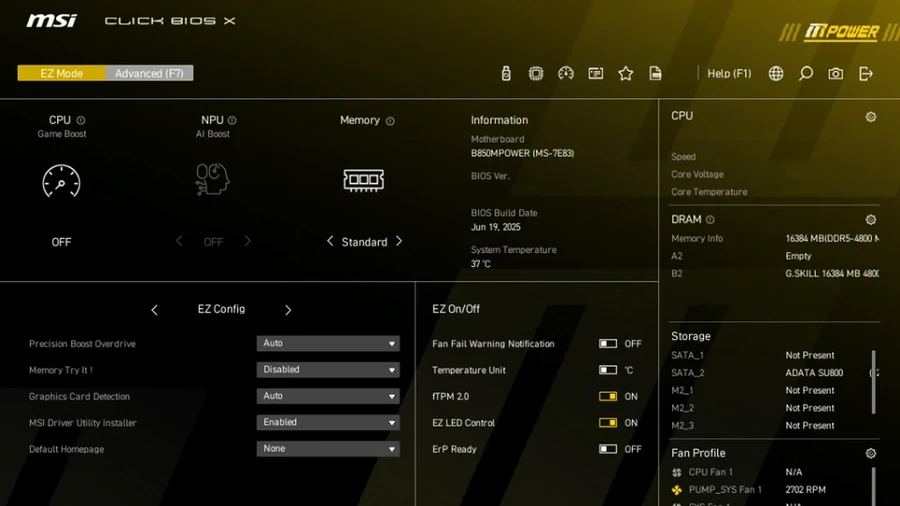Open MSI Driver Utility Installer dropdown
Viewport: 900px width, 506px height.
tap(328, 422)
